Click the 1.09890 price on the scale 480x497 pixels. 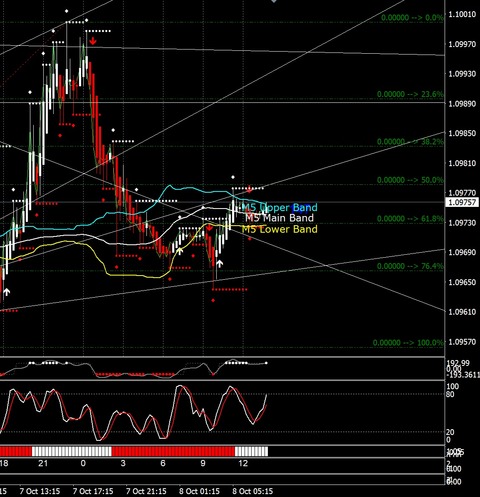pyautogui.click(x=462, y=104)
